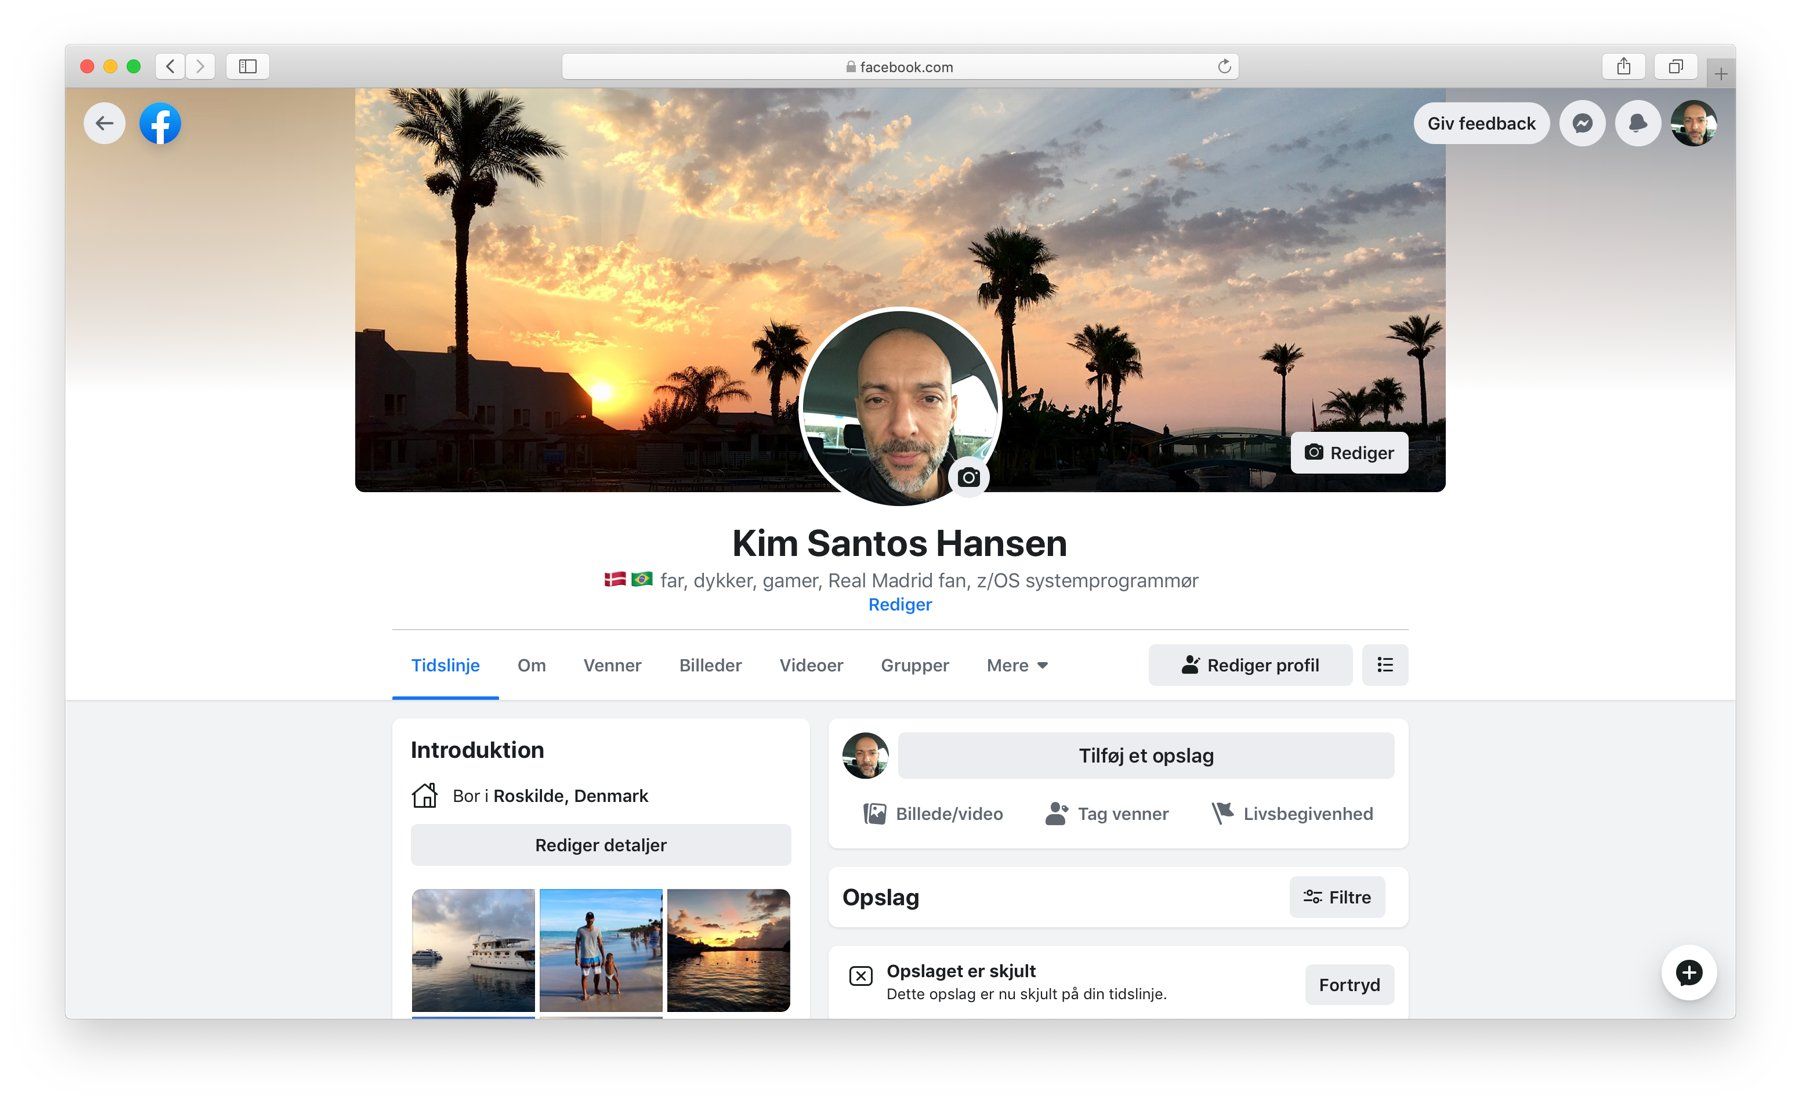
Task: Open Messenger from the top toolbar
Action: pos(1583,123)
